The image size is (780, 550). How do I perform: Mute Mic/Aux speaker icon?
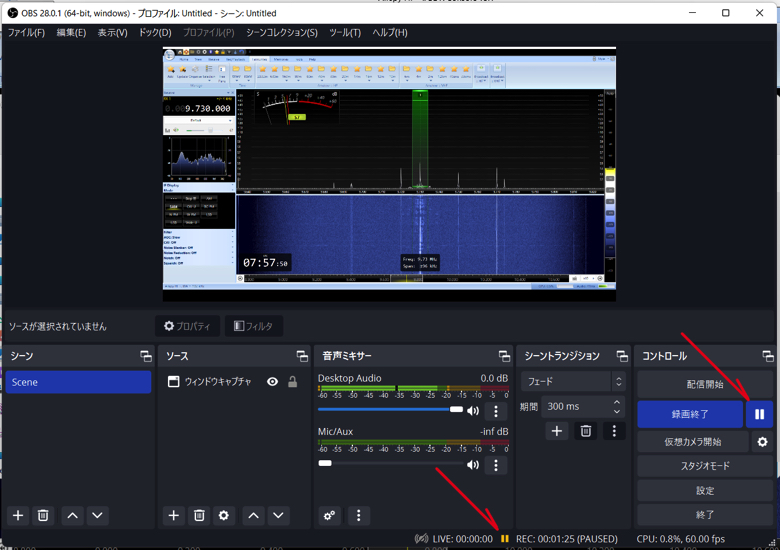pos(473,465)
